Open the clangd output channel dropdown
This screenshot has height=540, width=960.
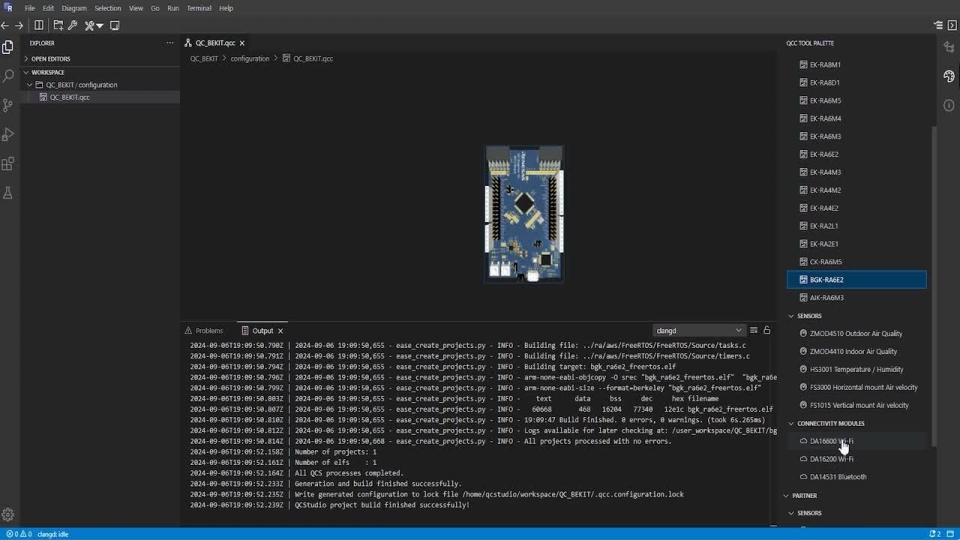pyautogui.click(x=698, y=330)
